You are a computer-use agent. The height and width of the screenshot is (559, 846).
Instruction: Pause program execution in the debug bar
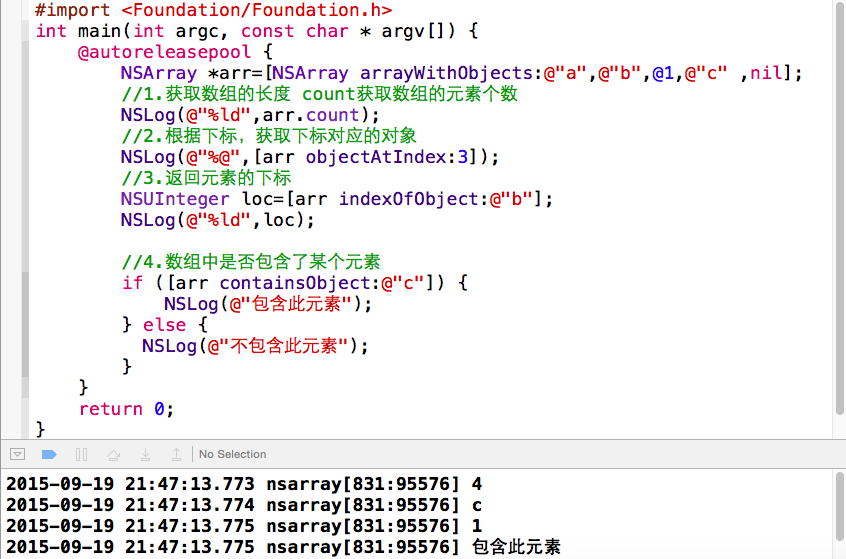[x=81, y=454]
